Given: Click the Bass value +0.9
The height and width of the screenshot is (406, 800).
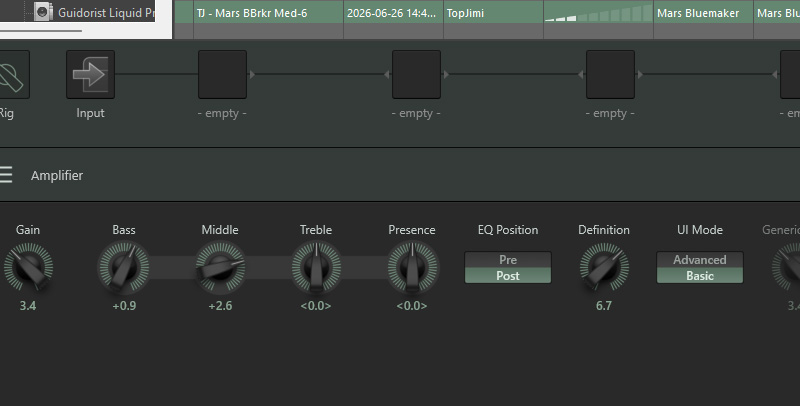Looking at the screenshot, I should pyautogui.click(x=124, y=306).
